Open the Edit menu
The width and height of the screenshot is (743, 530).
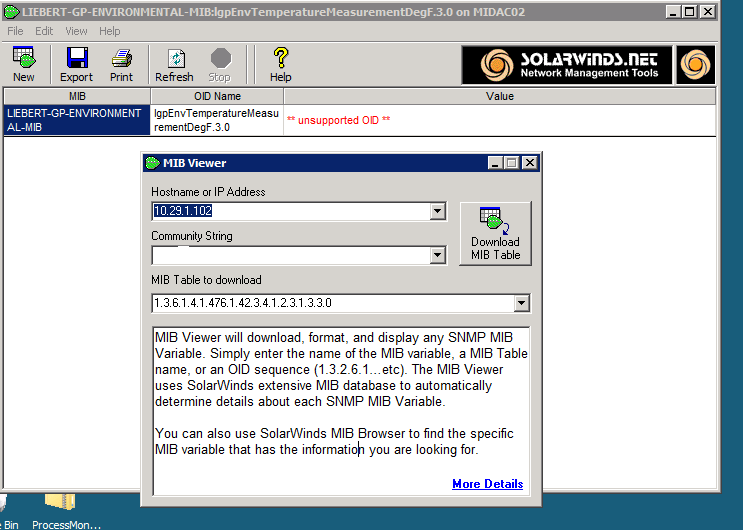[44, 31]
